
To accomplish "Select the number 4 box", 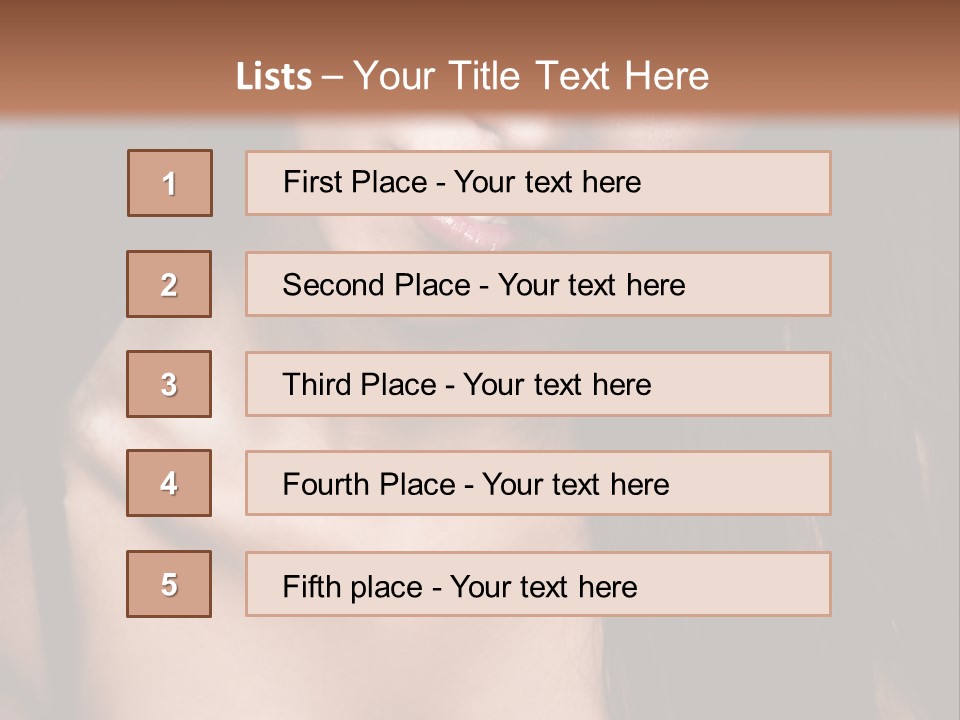I will (169, 483).
